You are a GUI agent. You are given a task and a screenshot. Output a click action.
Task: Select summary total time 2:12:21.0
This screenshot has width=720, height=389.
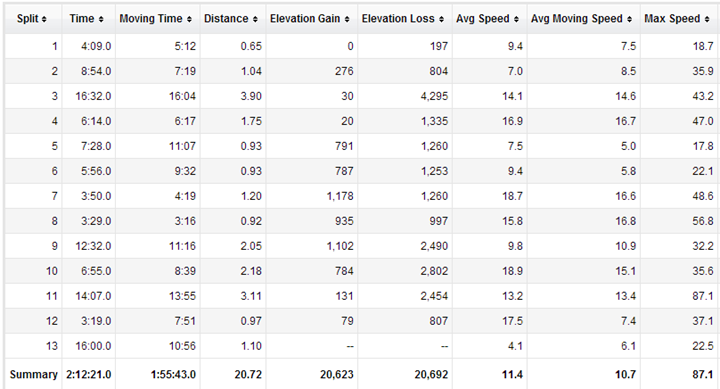coord(89,375)
